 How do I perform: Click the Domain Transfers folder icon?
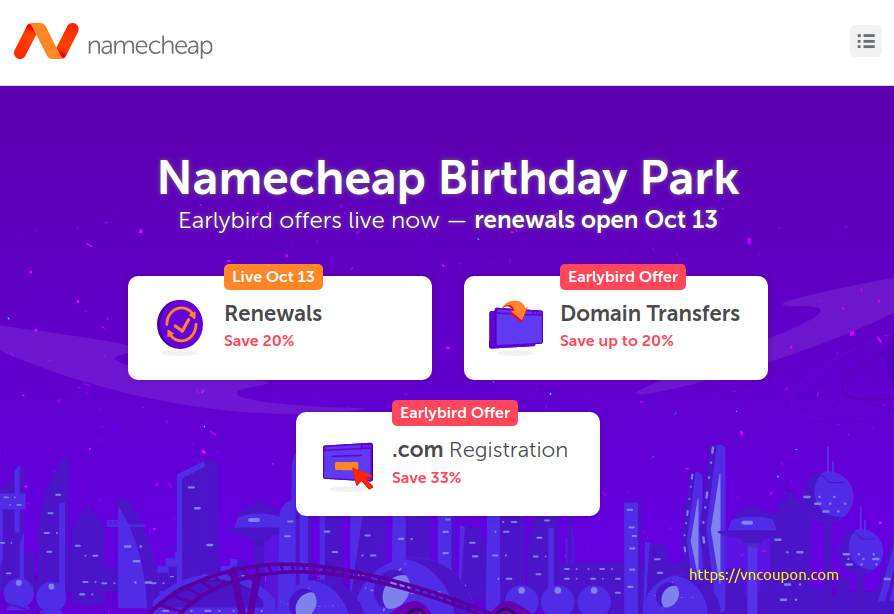(x=516, y=327)
